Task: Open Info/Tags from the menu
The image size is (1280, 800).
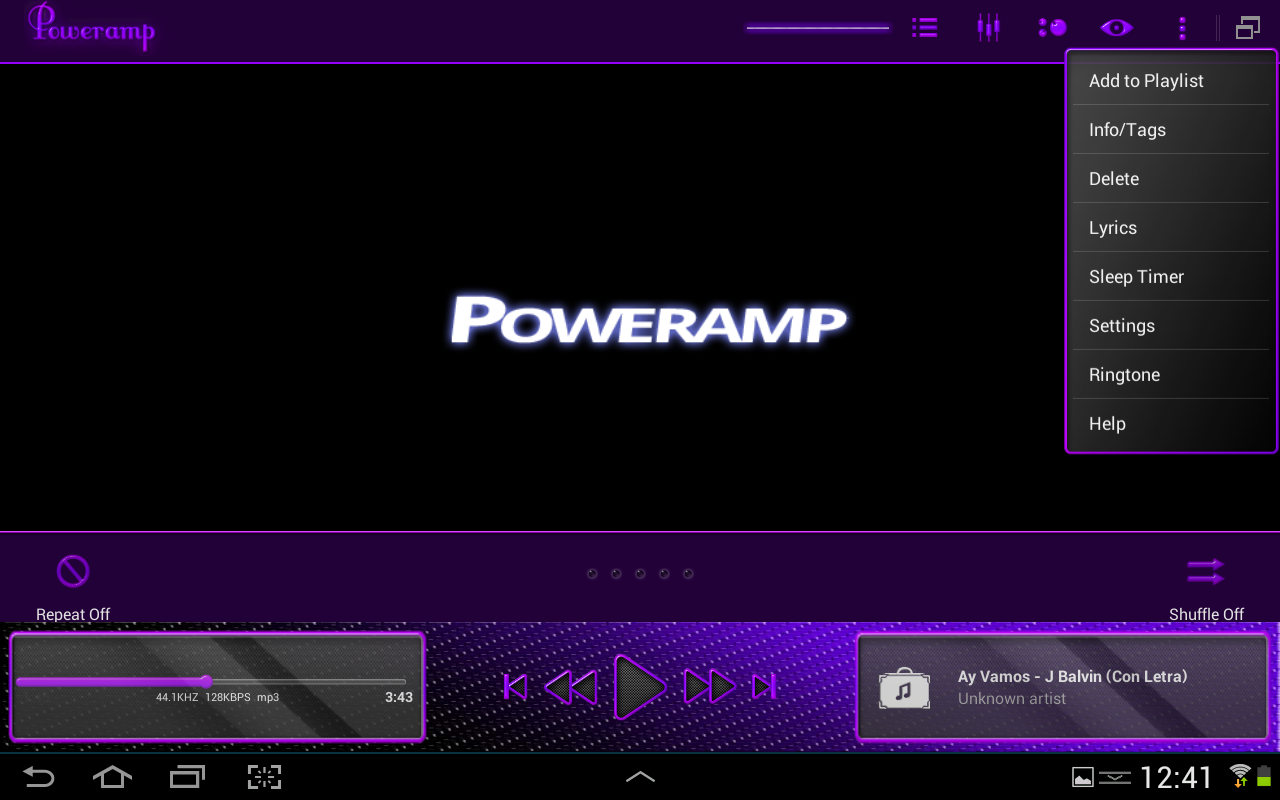Action: pyautogui.click(x=1170, y=130)
